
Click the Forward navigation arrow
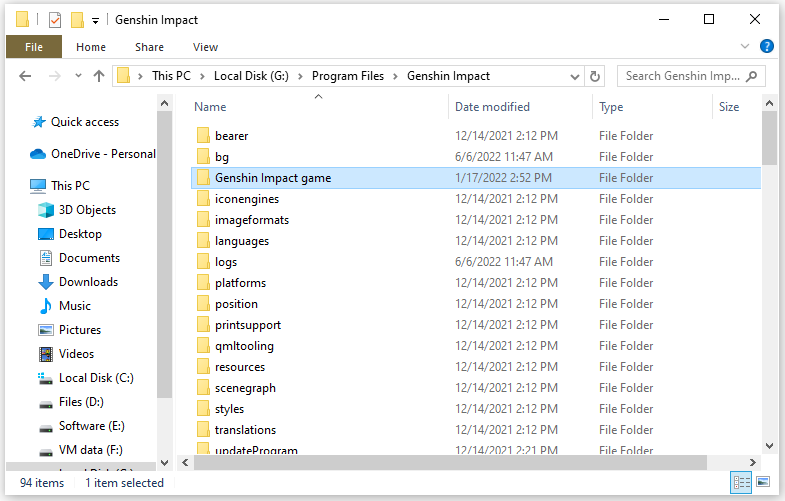click(55, 76)
